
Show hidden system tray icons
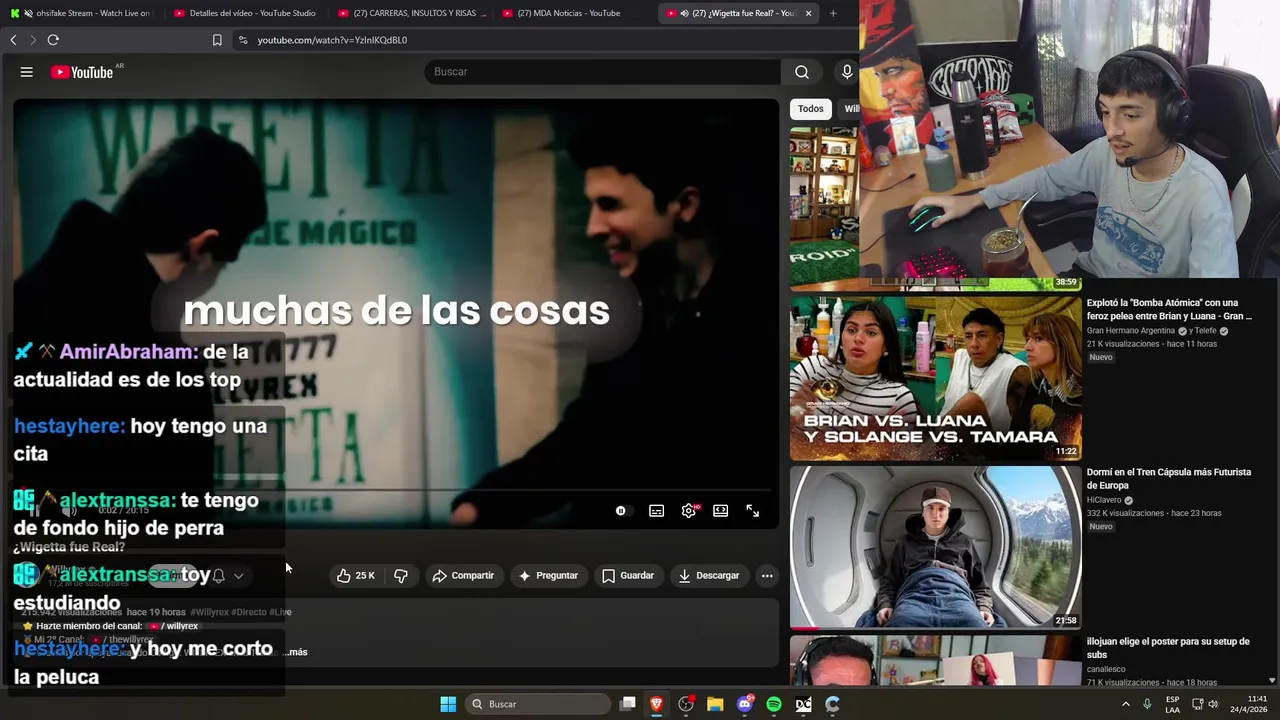[x=1126, y=704]
